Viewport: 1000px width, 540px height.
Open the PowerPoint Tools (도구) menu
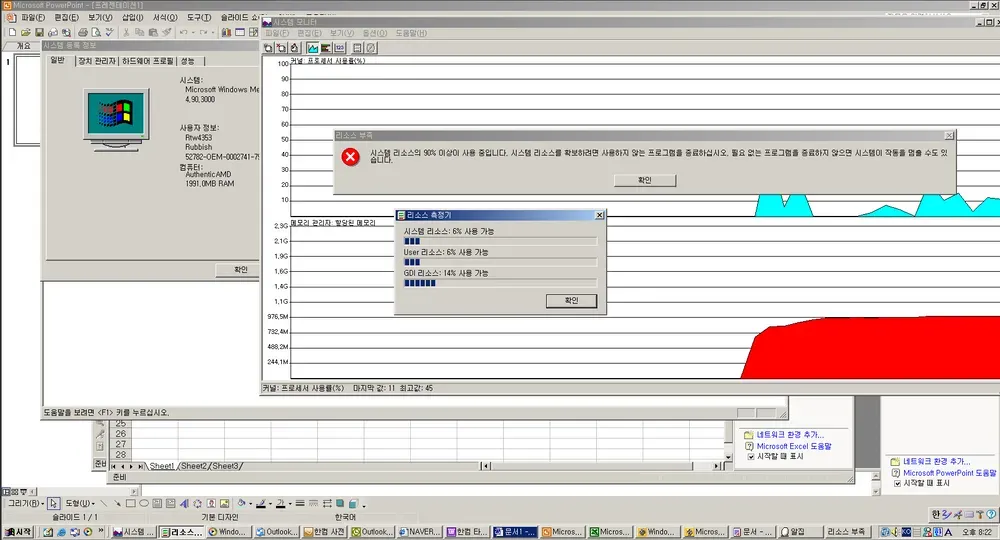click(x=199, y=17)
